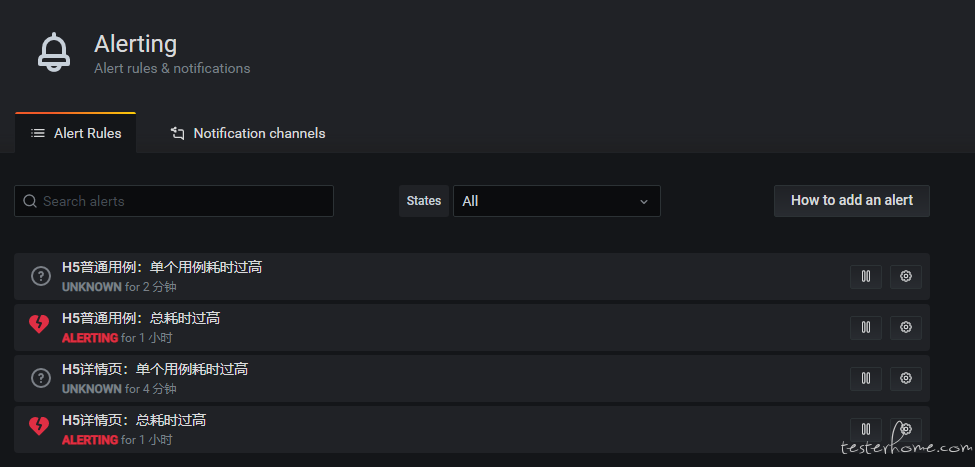The image size is (975, 467).
Task: Click the Alerting bell icon
Action: point(54,52)
